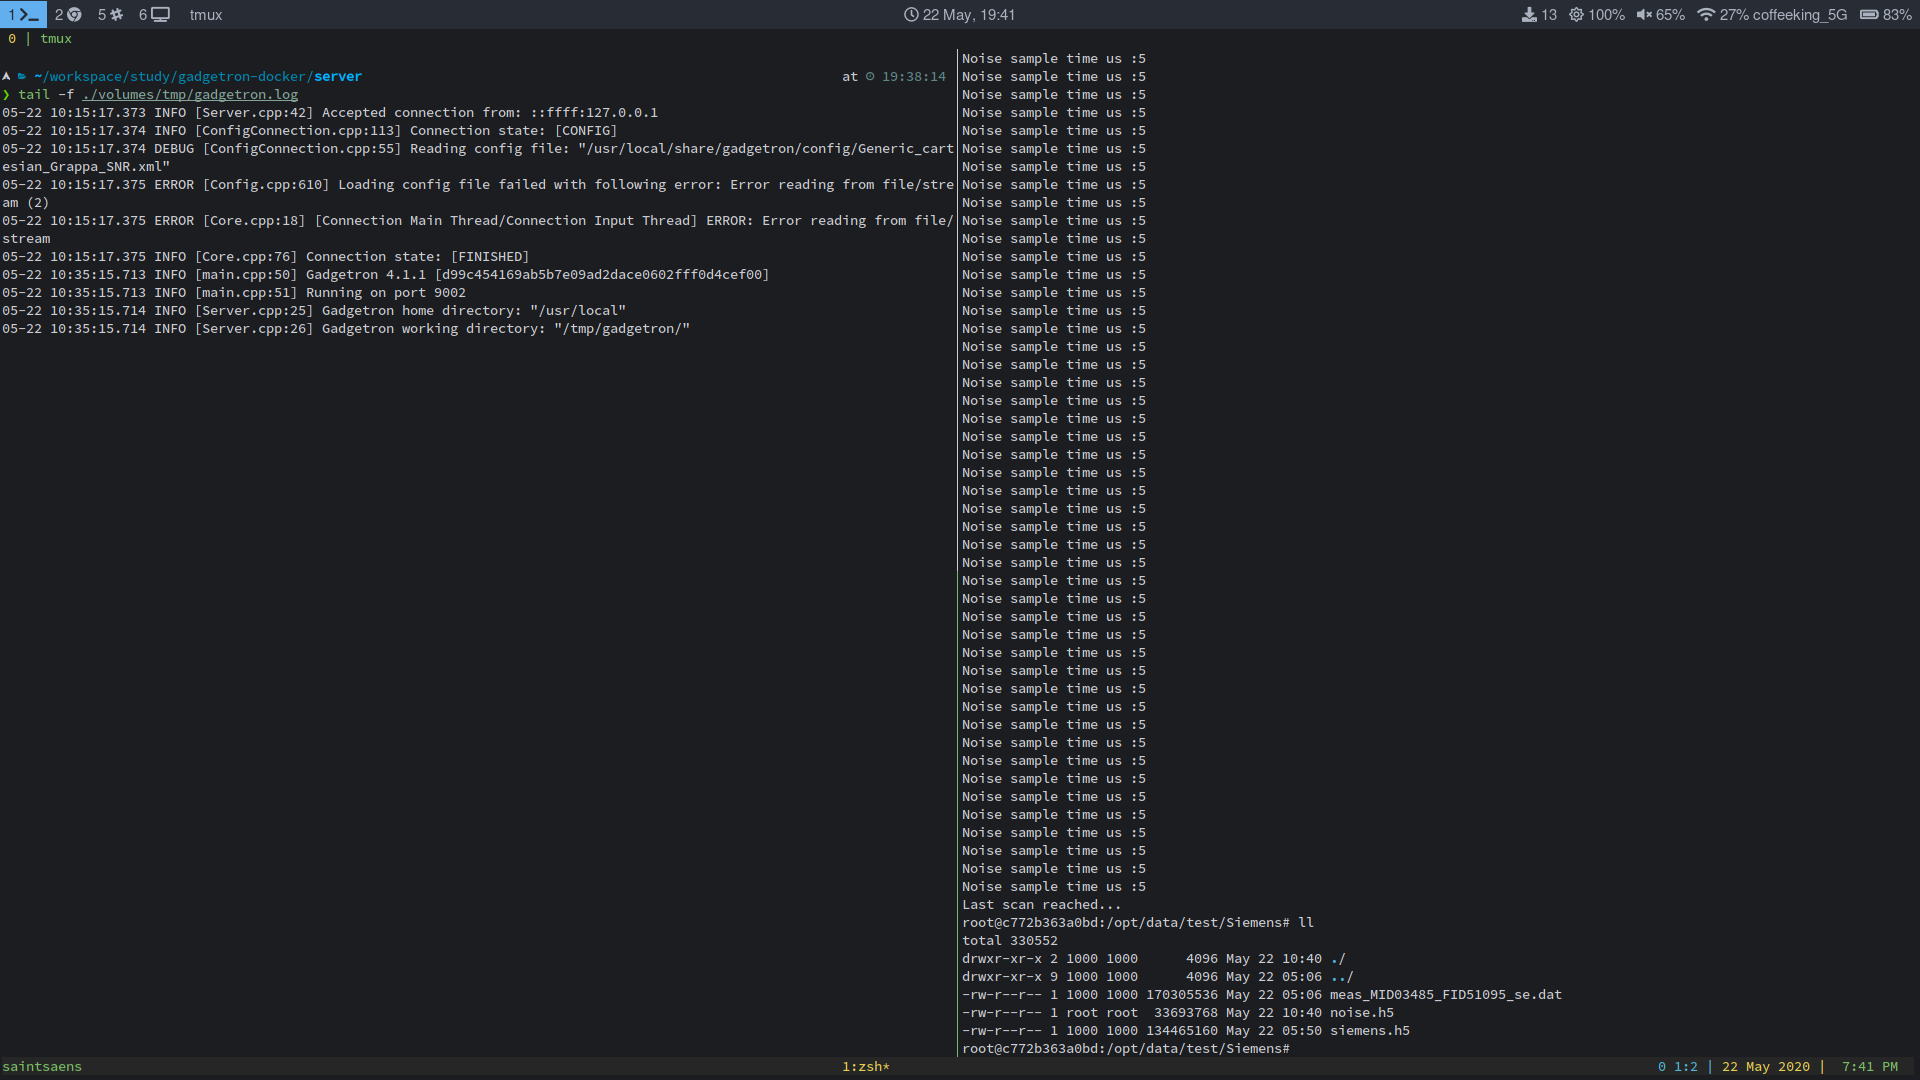Screen dimensions: 1920x1080
Task: Toggle the active tmux window marker 1:zsh*
Action: (x=865, y=1066)
